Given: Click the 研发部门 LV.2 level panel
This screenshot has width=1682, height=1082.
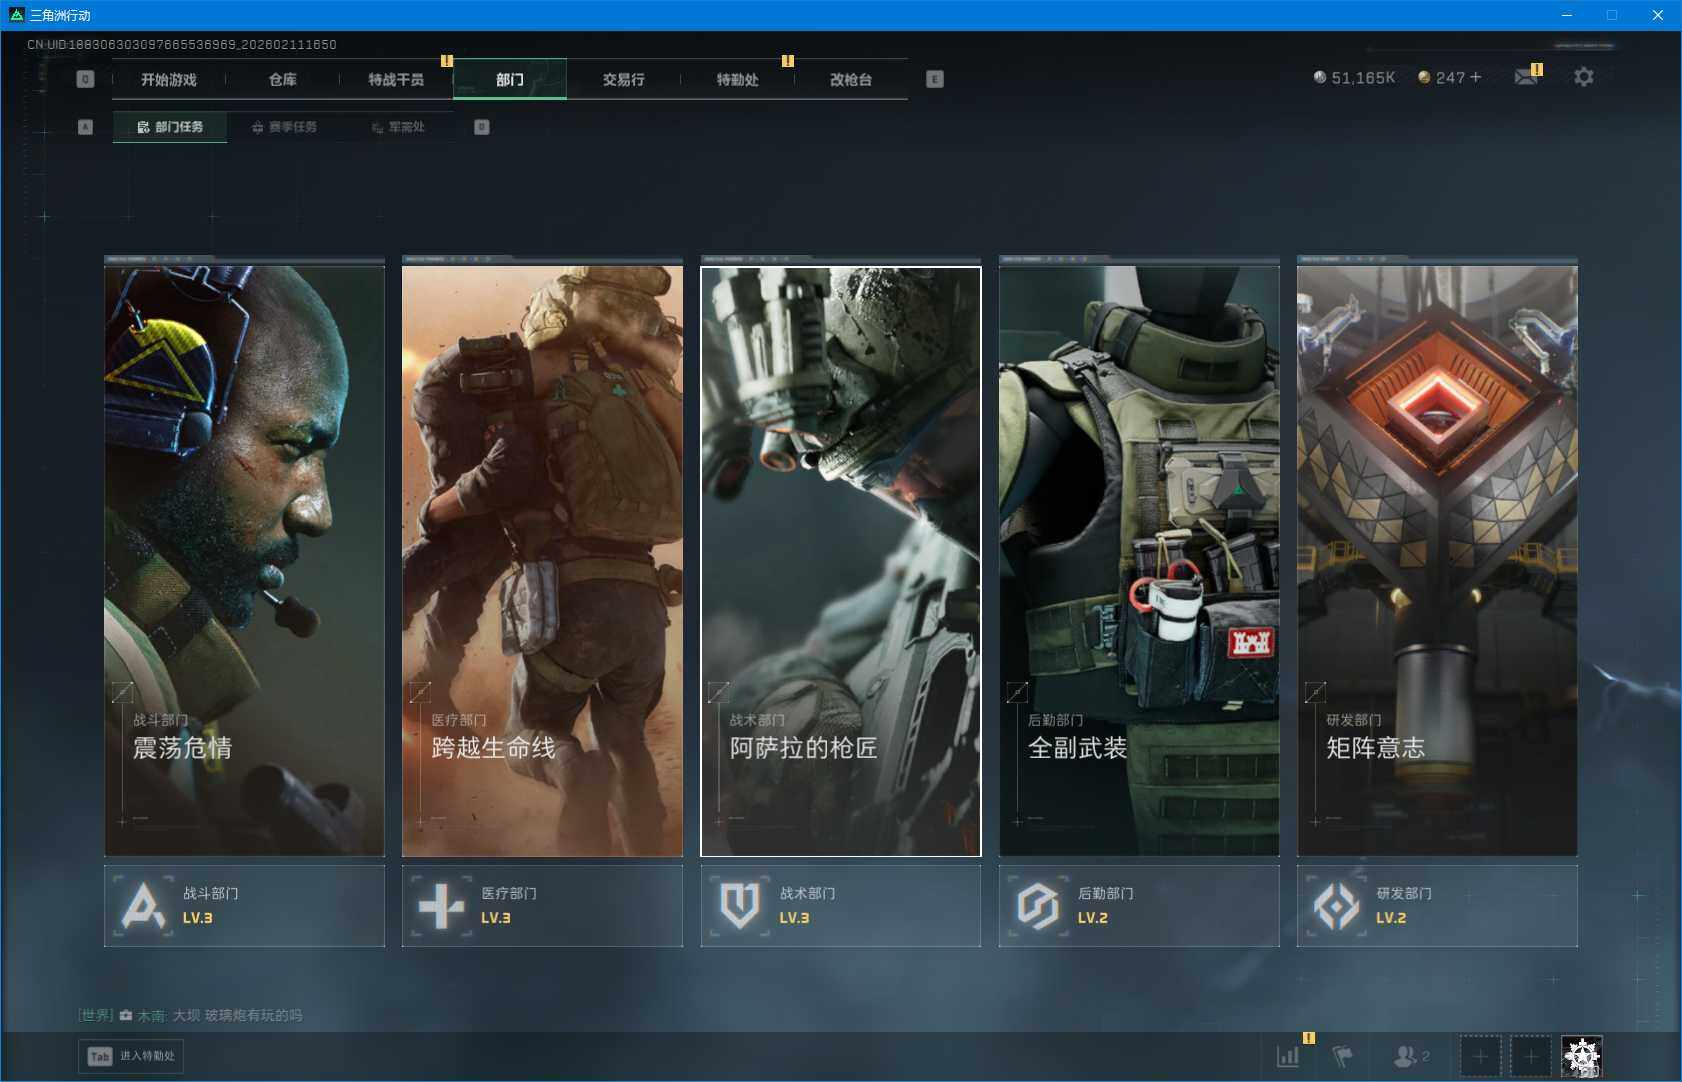Looking at the screenshot, I should coord(1436,905).
